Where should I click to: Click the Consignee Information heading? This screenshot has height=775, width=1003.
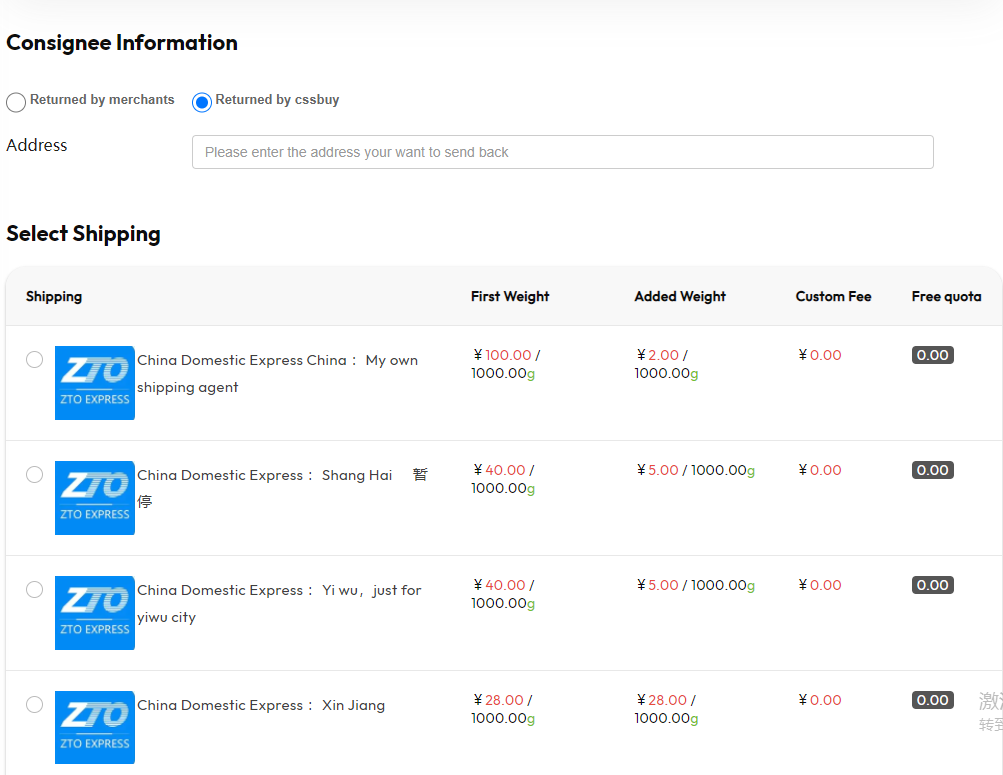(x=122, y=43)
